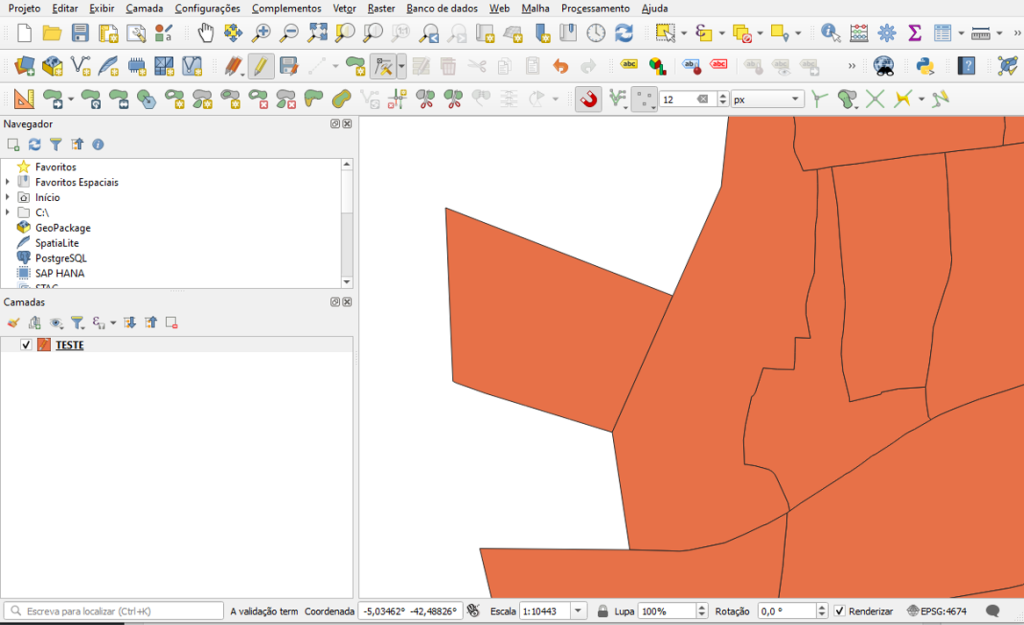
Task: Toggle the snapping magnet icon
Action: (589, 99)
